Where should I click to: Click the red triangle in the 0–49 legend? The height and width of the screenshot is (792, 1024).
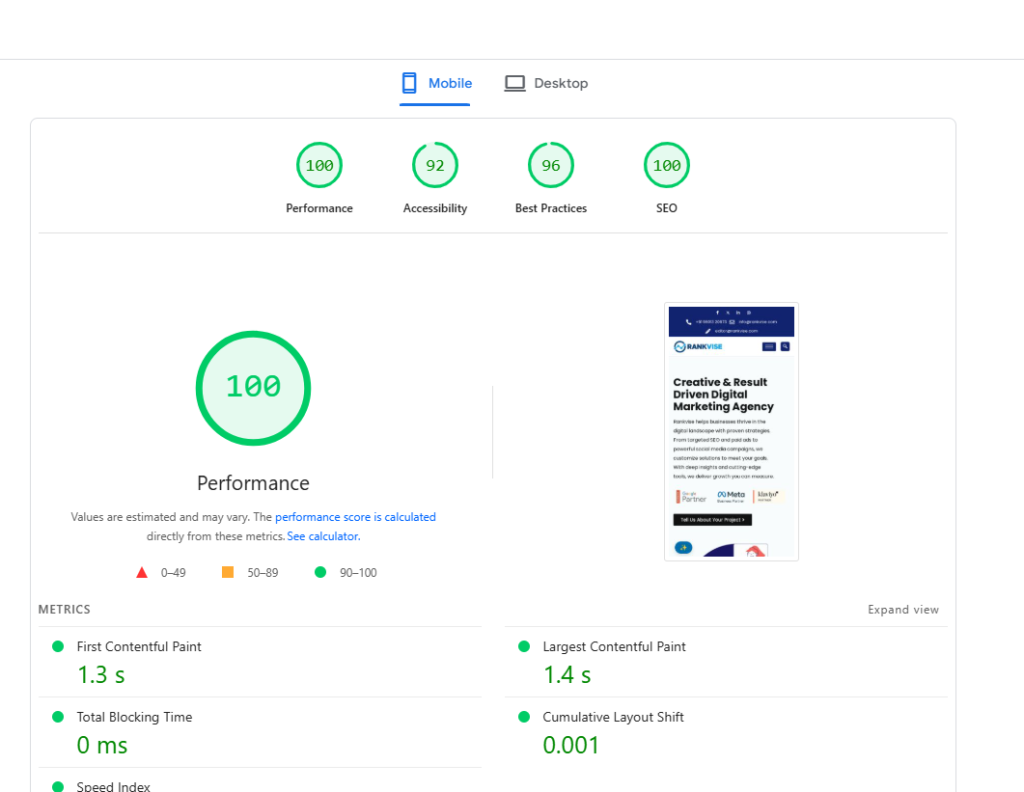pos(141,571)
